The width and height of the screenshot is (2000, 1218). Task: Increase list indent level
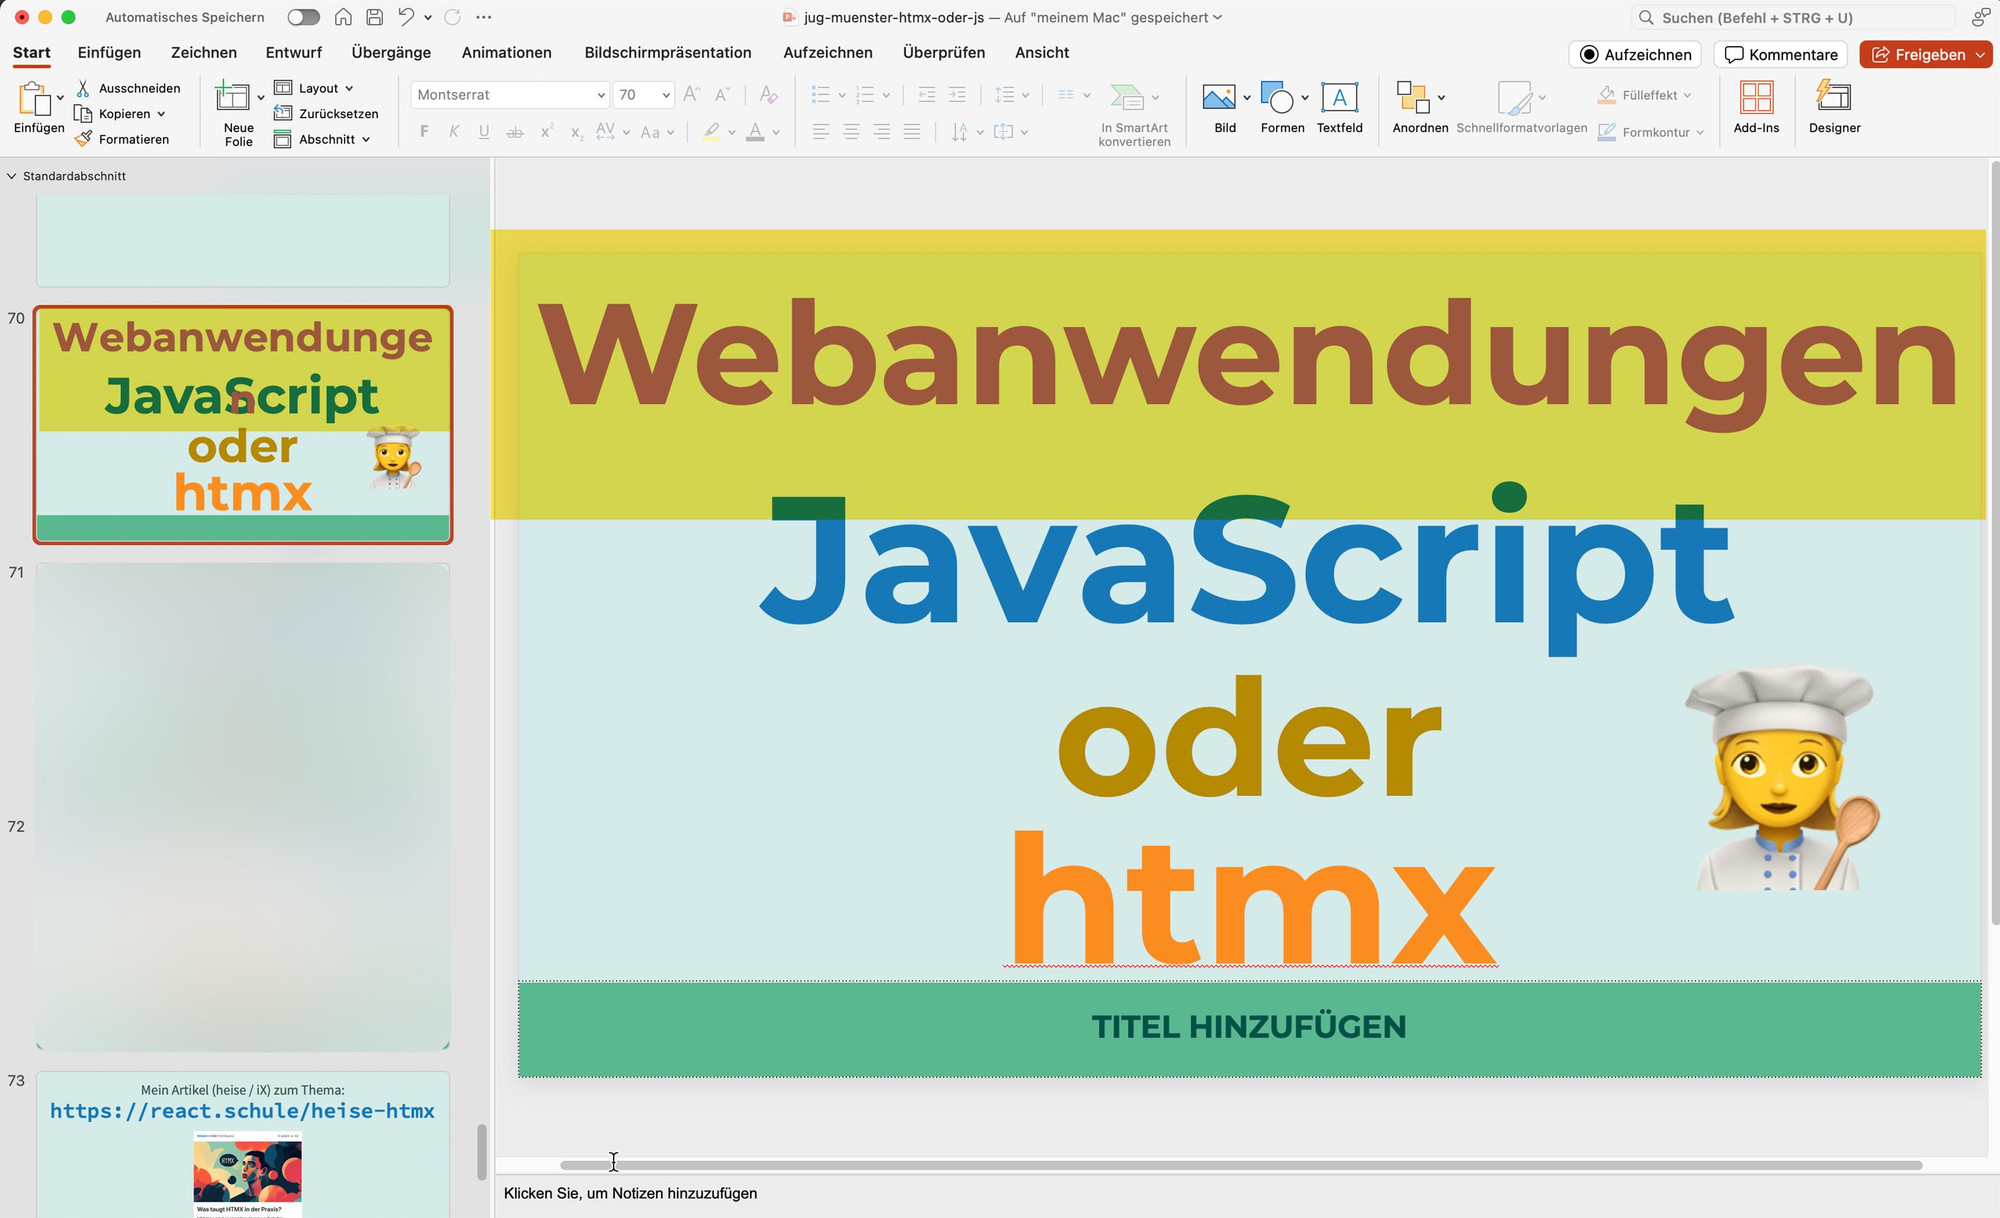(957, 95)
